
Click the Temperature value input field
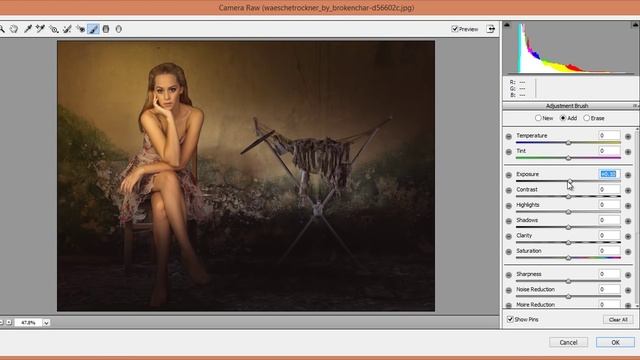tap(609, 135)
